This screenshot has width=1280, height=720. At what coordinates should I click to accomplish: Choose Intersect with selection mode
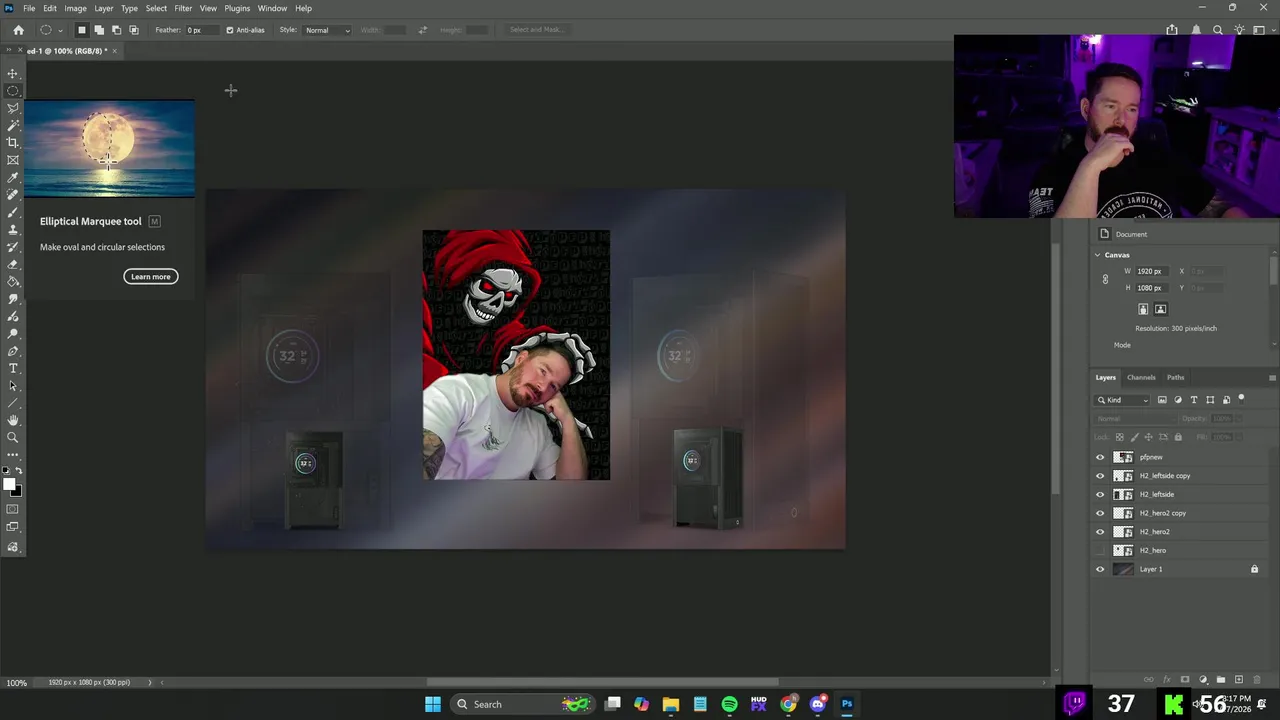pos(134,30)
